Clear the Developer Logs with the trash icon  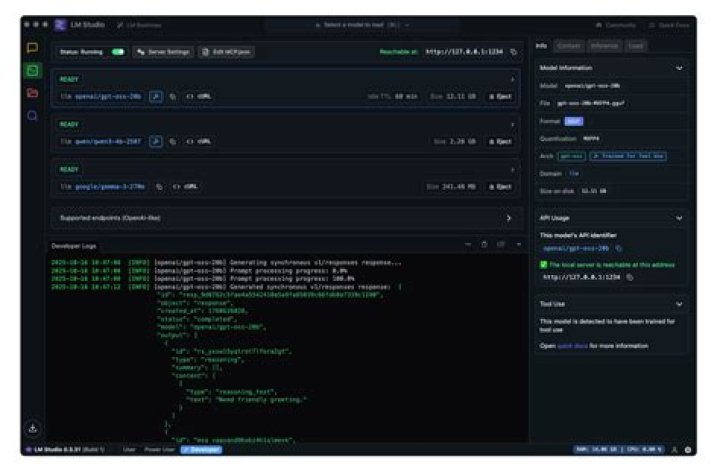(484, 244)
